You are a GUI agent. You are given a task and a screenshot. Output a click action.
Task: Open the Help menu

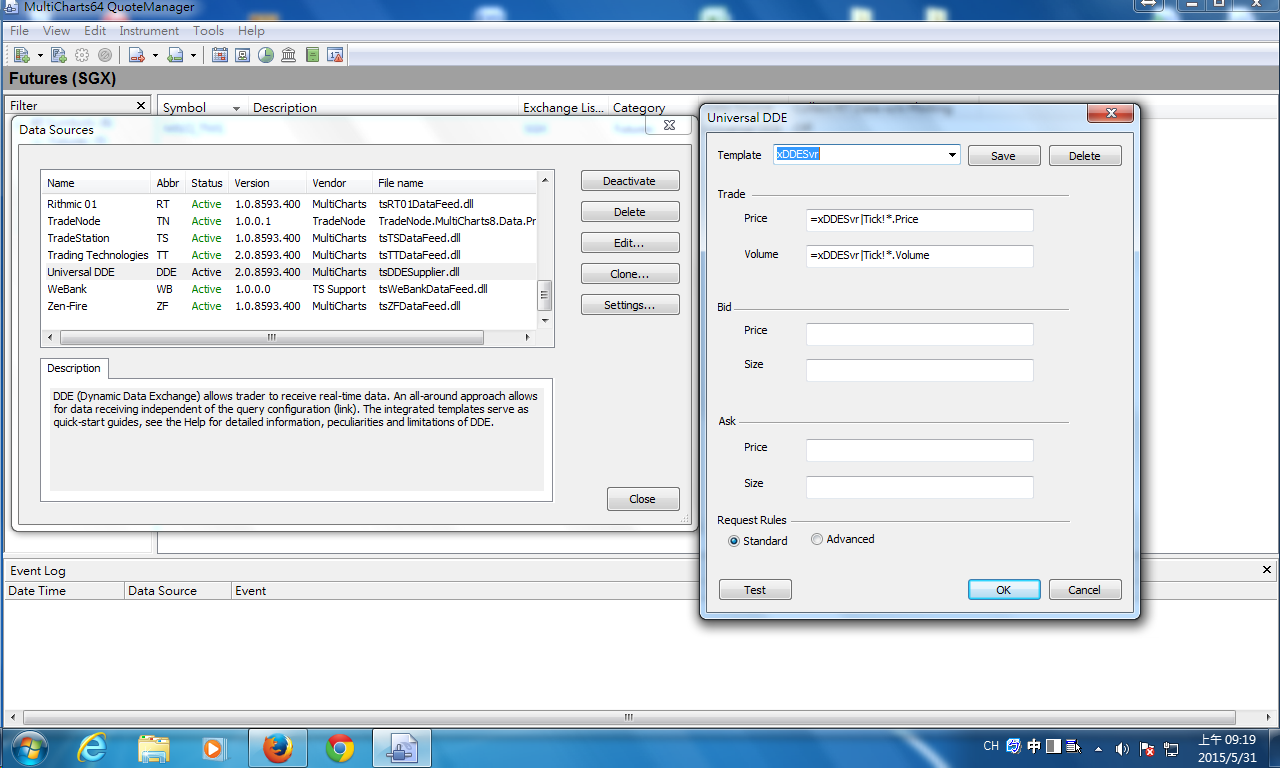pos(251,31)
